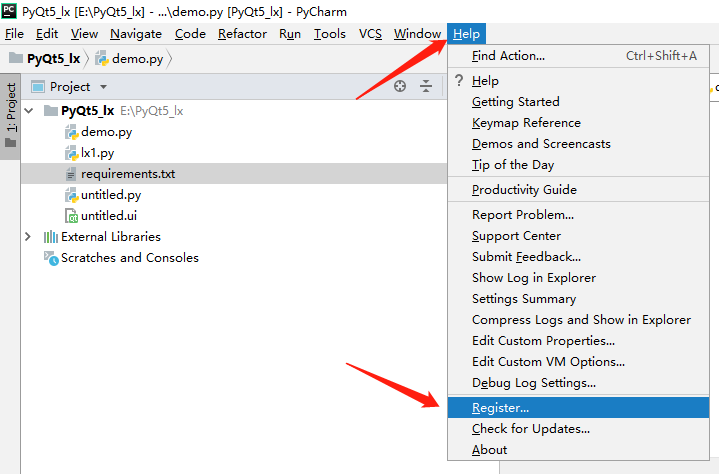Image resolution: width=719 pixels, height=474 pixels.
Task: Click the collapse all icon in Project panel
Action: (x=425, y=87)
